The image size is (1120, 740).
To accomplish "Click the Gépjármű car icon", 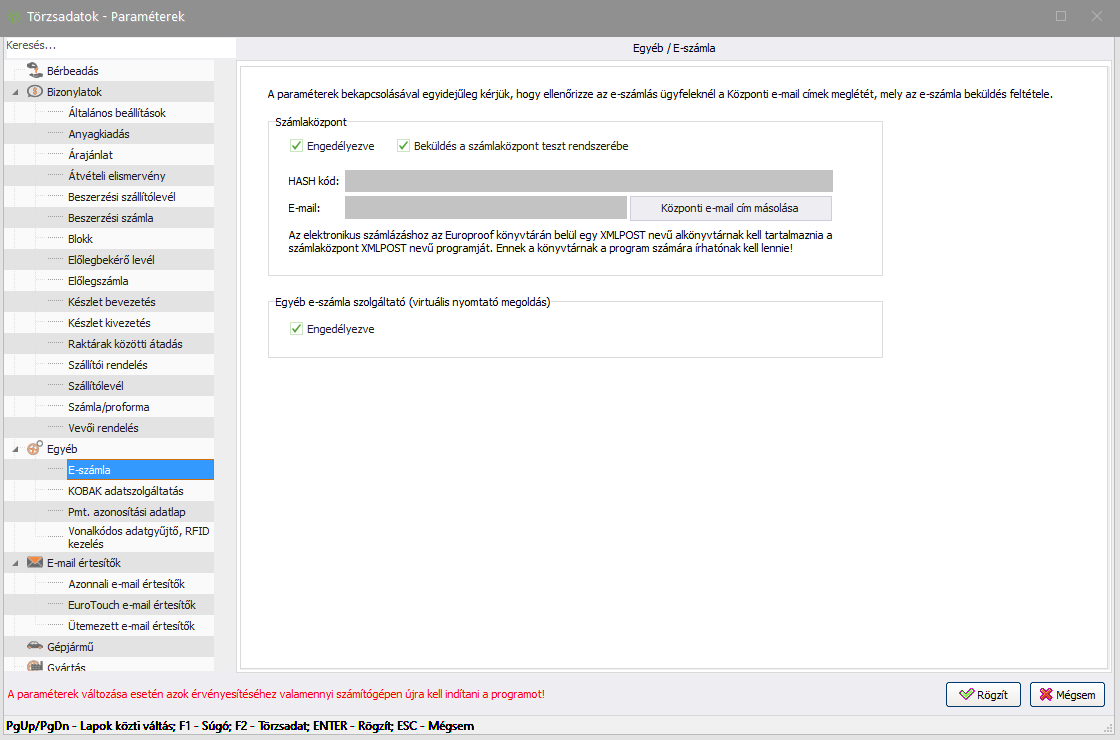I will coord(35,647).
